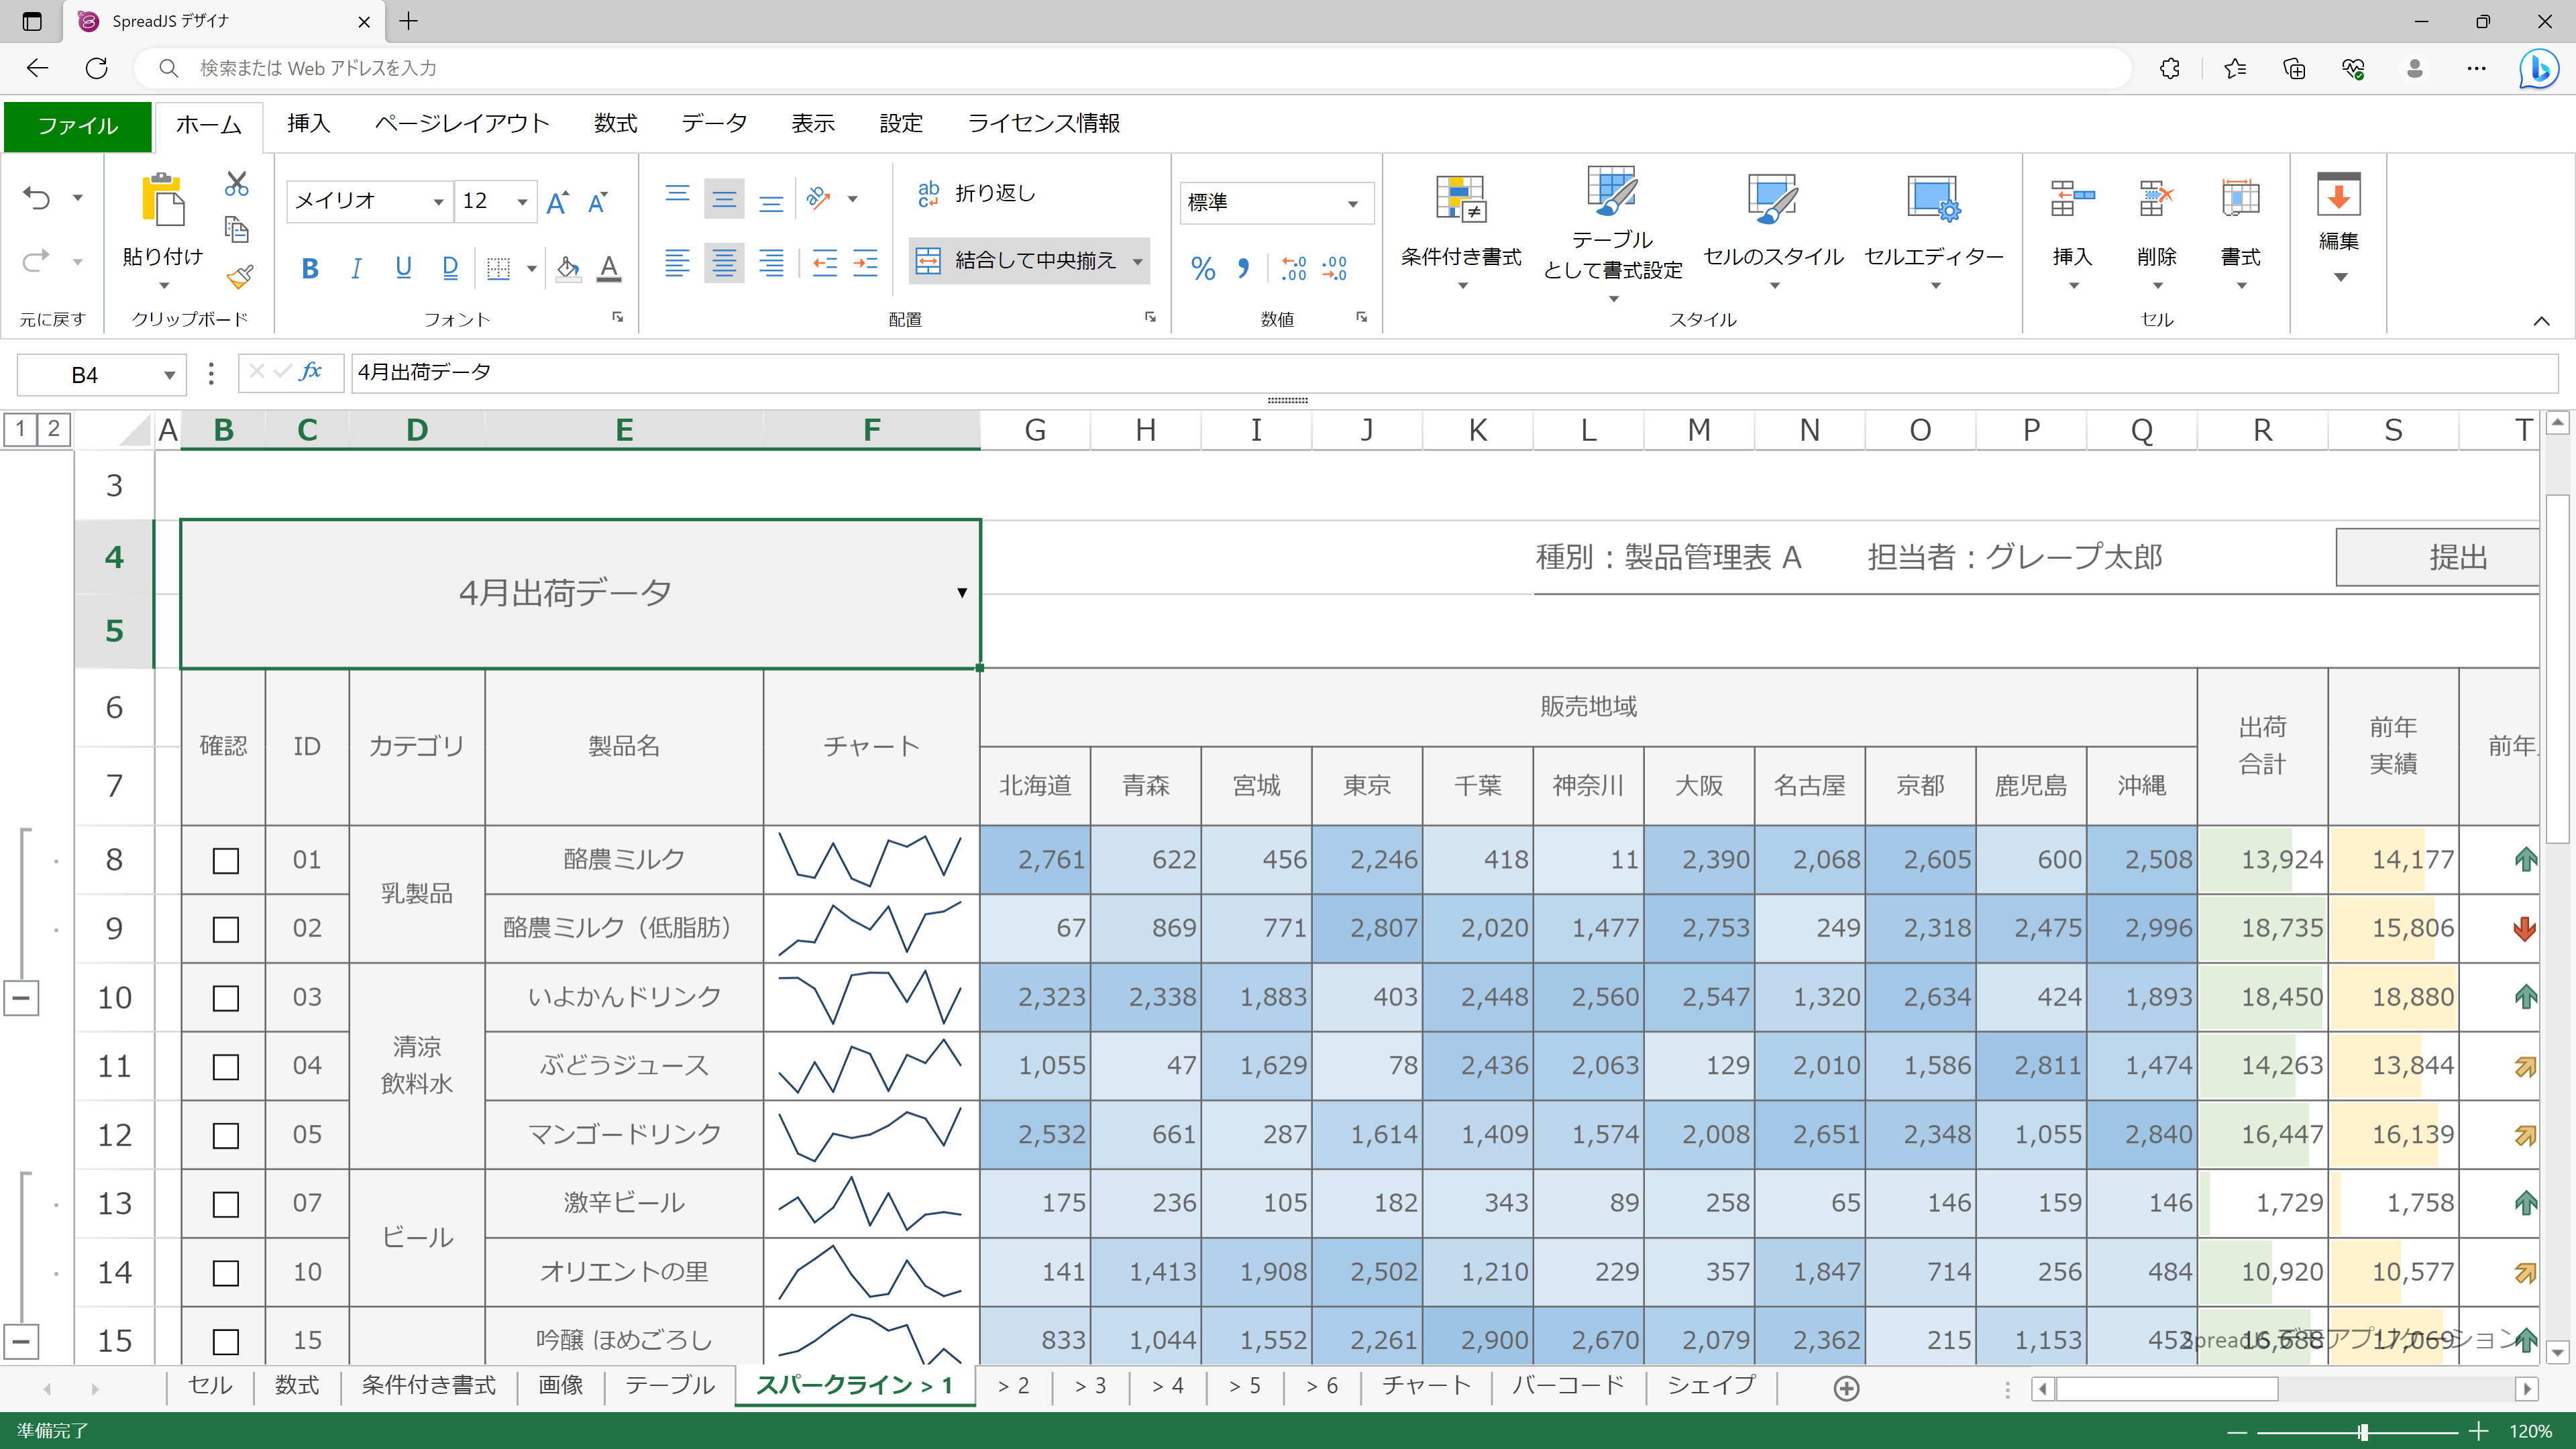Open the B4 name box dropdown
The height and width of the screenshot is (1449, 2576).
(x=169, y=376)
